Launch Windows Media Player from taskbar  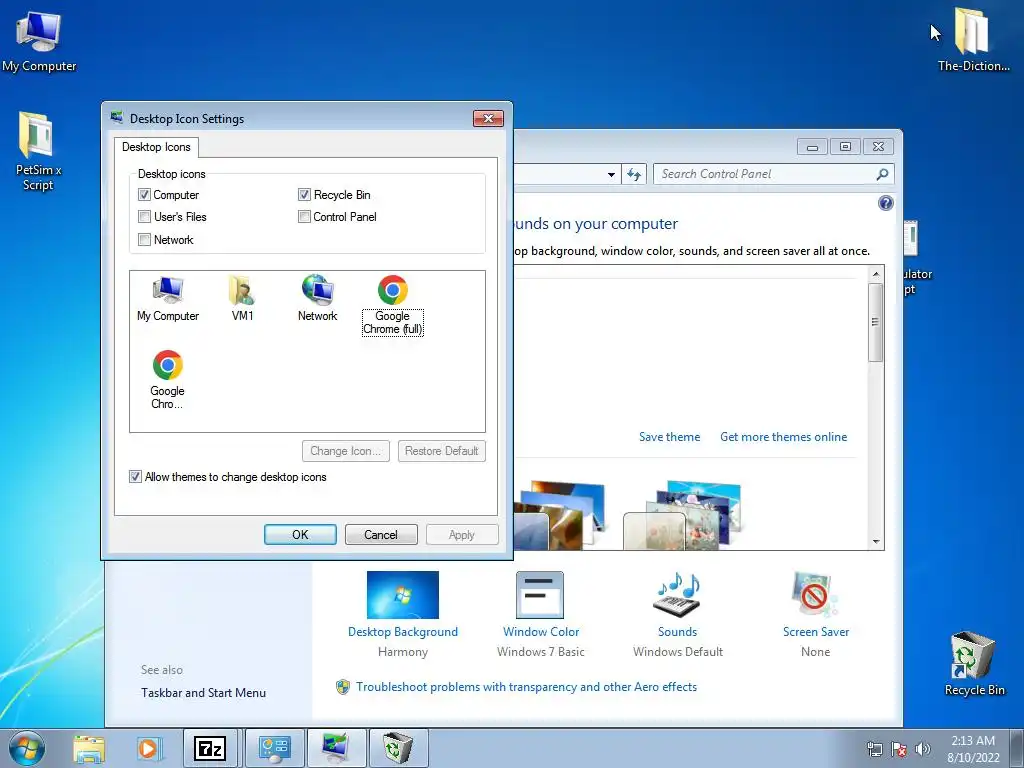(x=148, y=748)
